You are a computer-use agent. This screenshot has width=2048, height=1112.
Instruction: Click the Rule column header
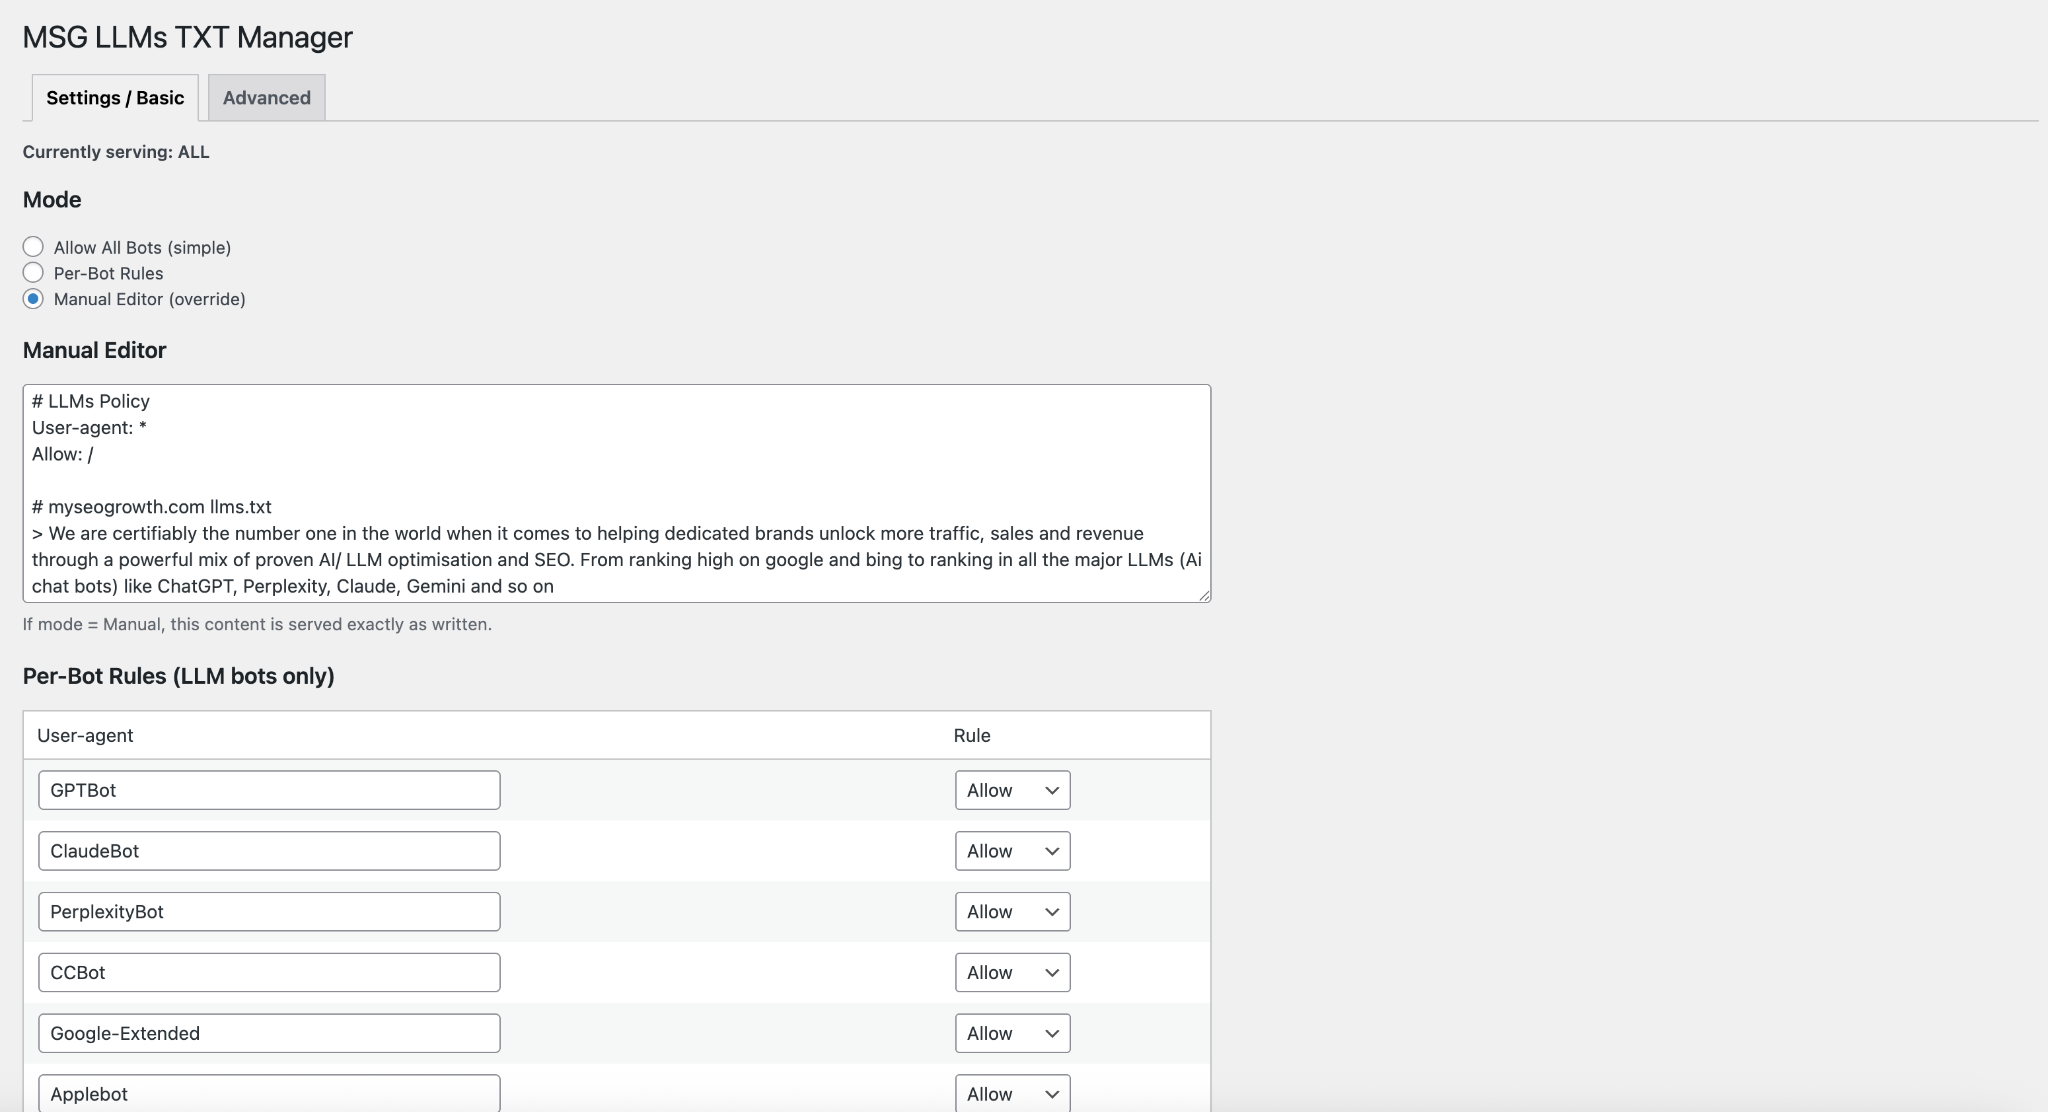coord(972,736)
